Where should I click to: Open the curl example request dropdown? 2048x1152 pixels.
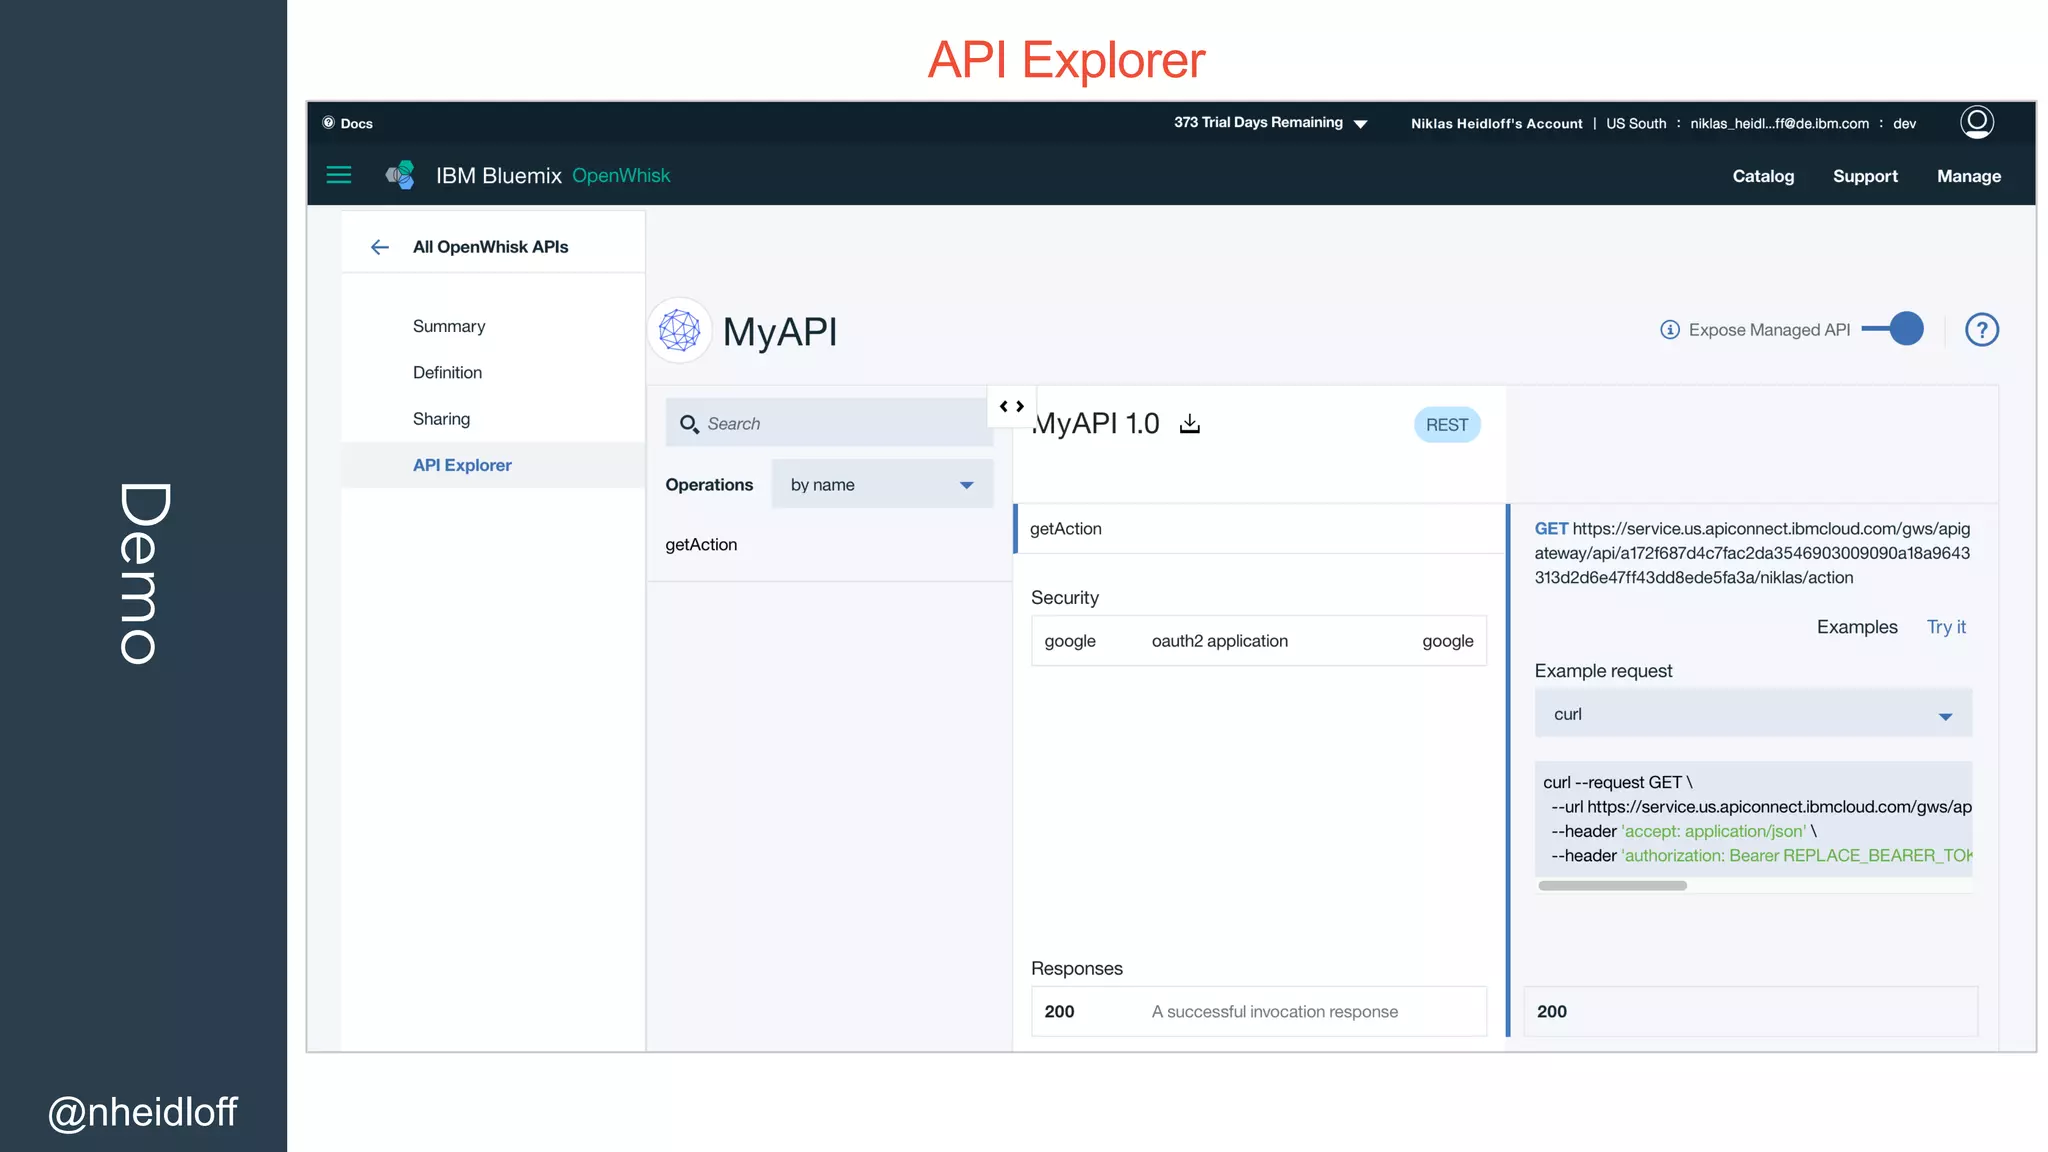[x=1752, y=714]
